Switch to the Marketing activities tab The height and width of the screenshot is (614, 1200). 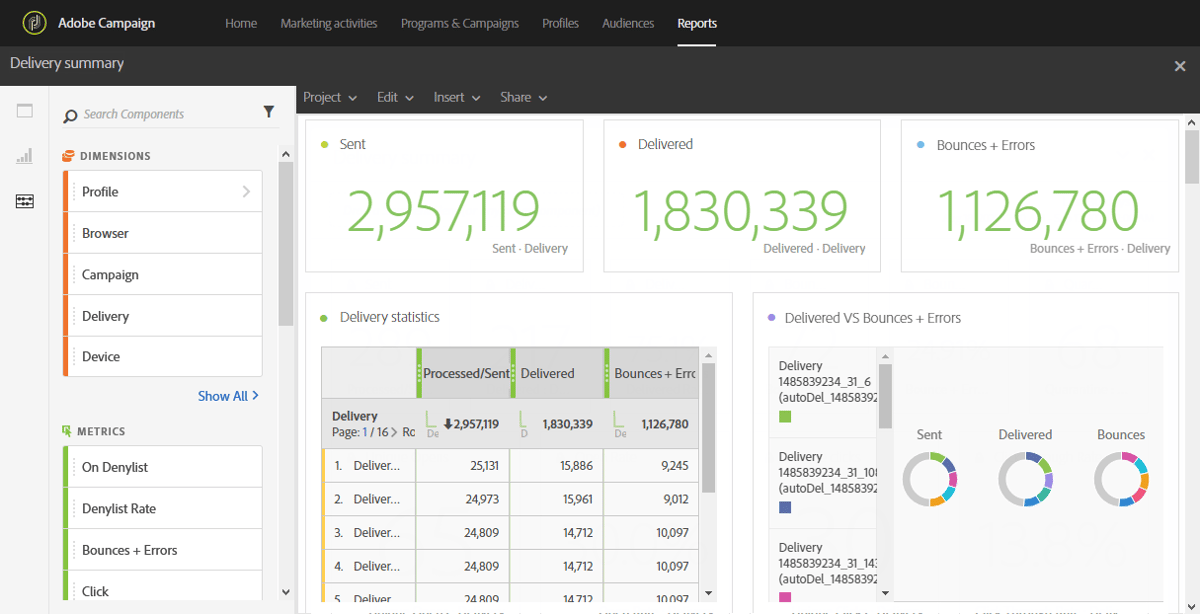point(329,23)
